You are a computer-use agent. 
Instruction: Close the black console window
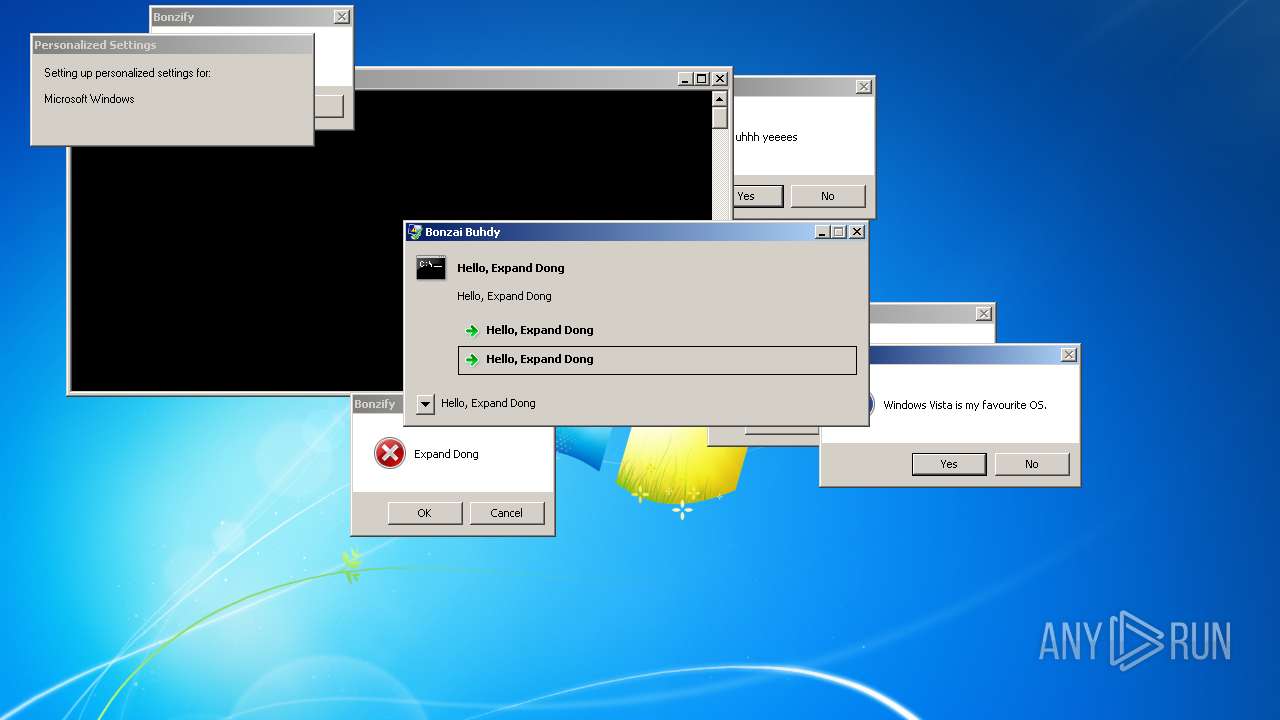tap(720, 79)
